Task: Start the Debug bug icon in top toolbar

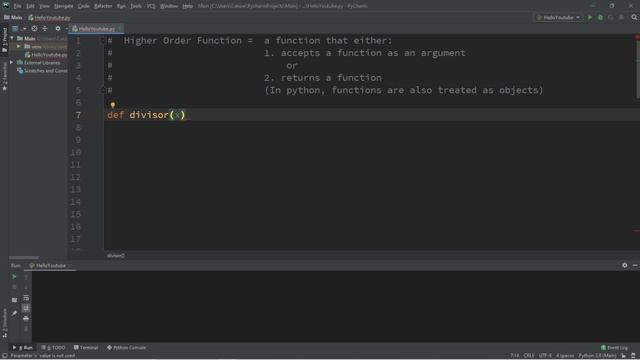Action: 600,18
